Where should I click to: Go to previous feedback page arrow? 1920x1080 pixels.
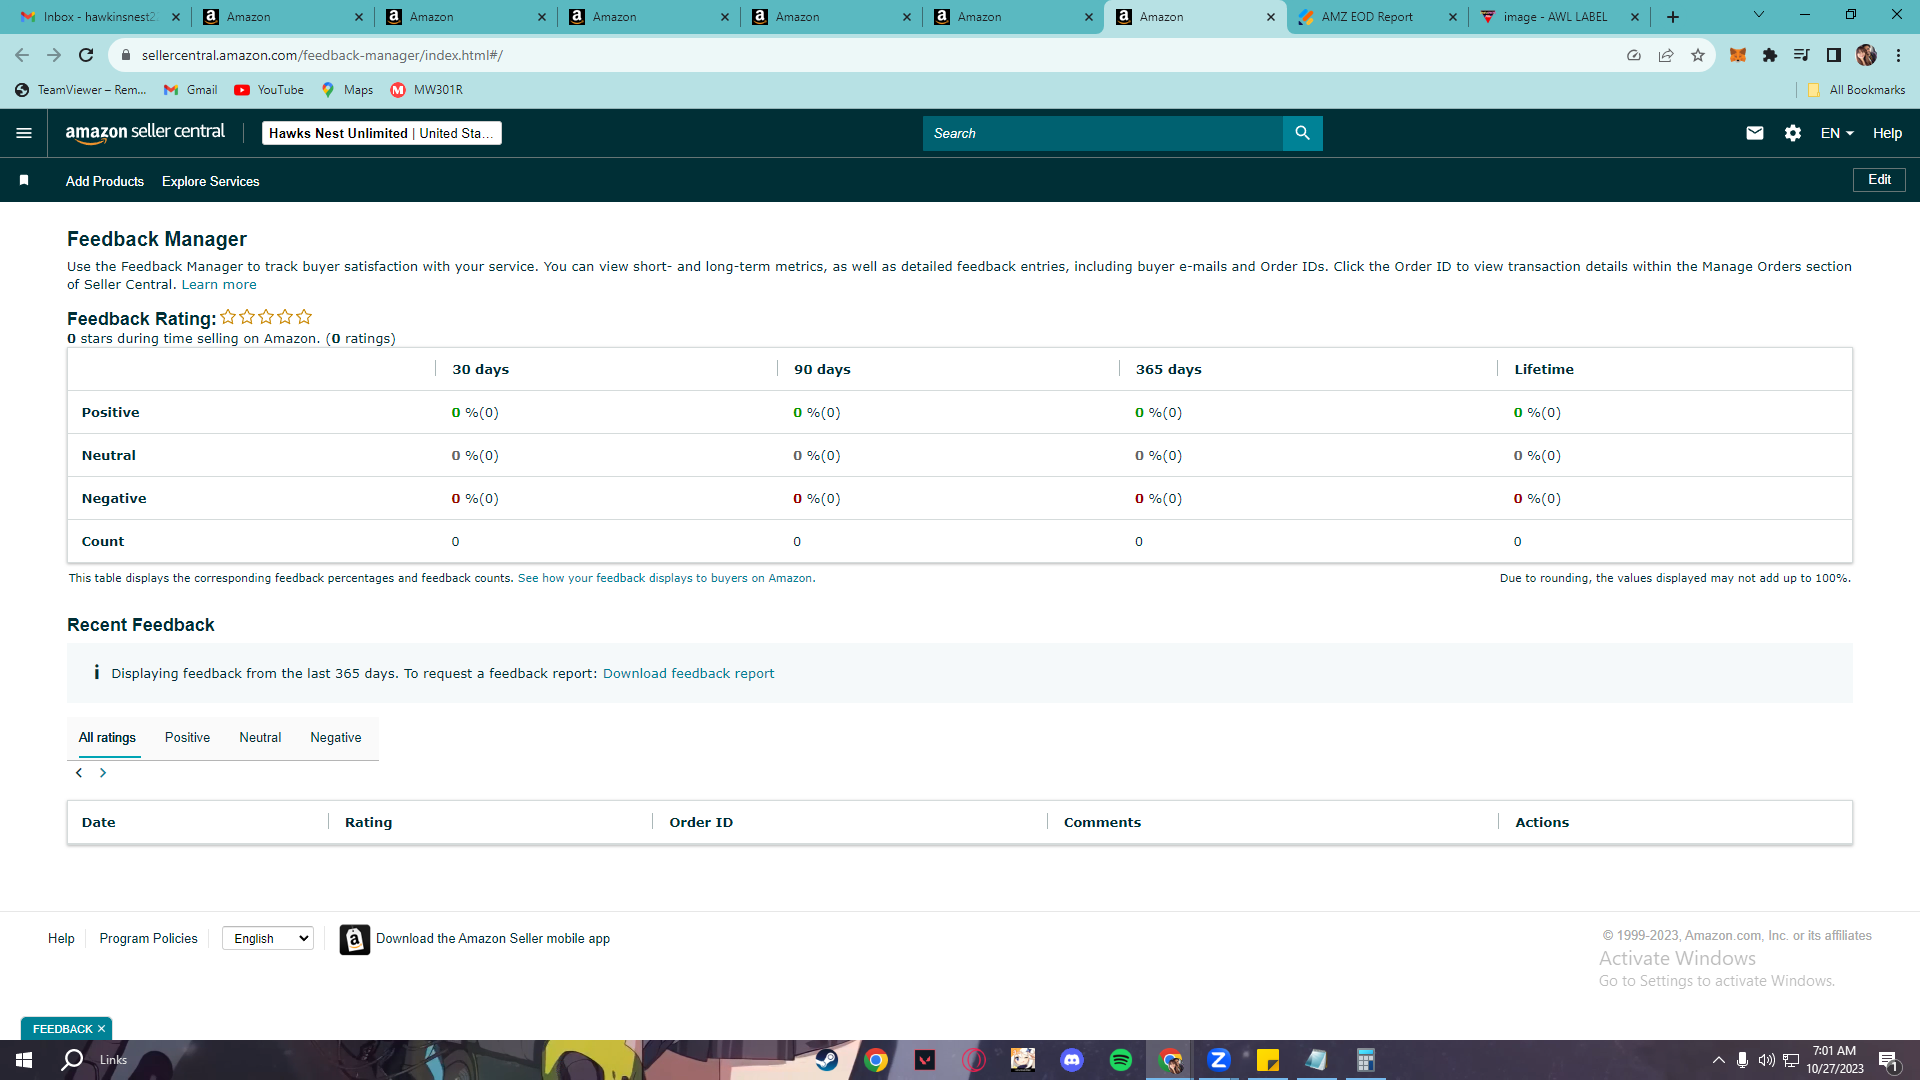pos(79,773)
